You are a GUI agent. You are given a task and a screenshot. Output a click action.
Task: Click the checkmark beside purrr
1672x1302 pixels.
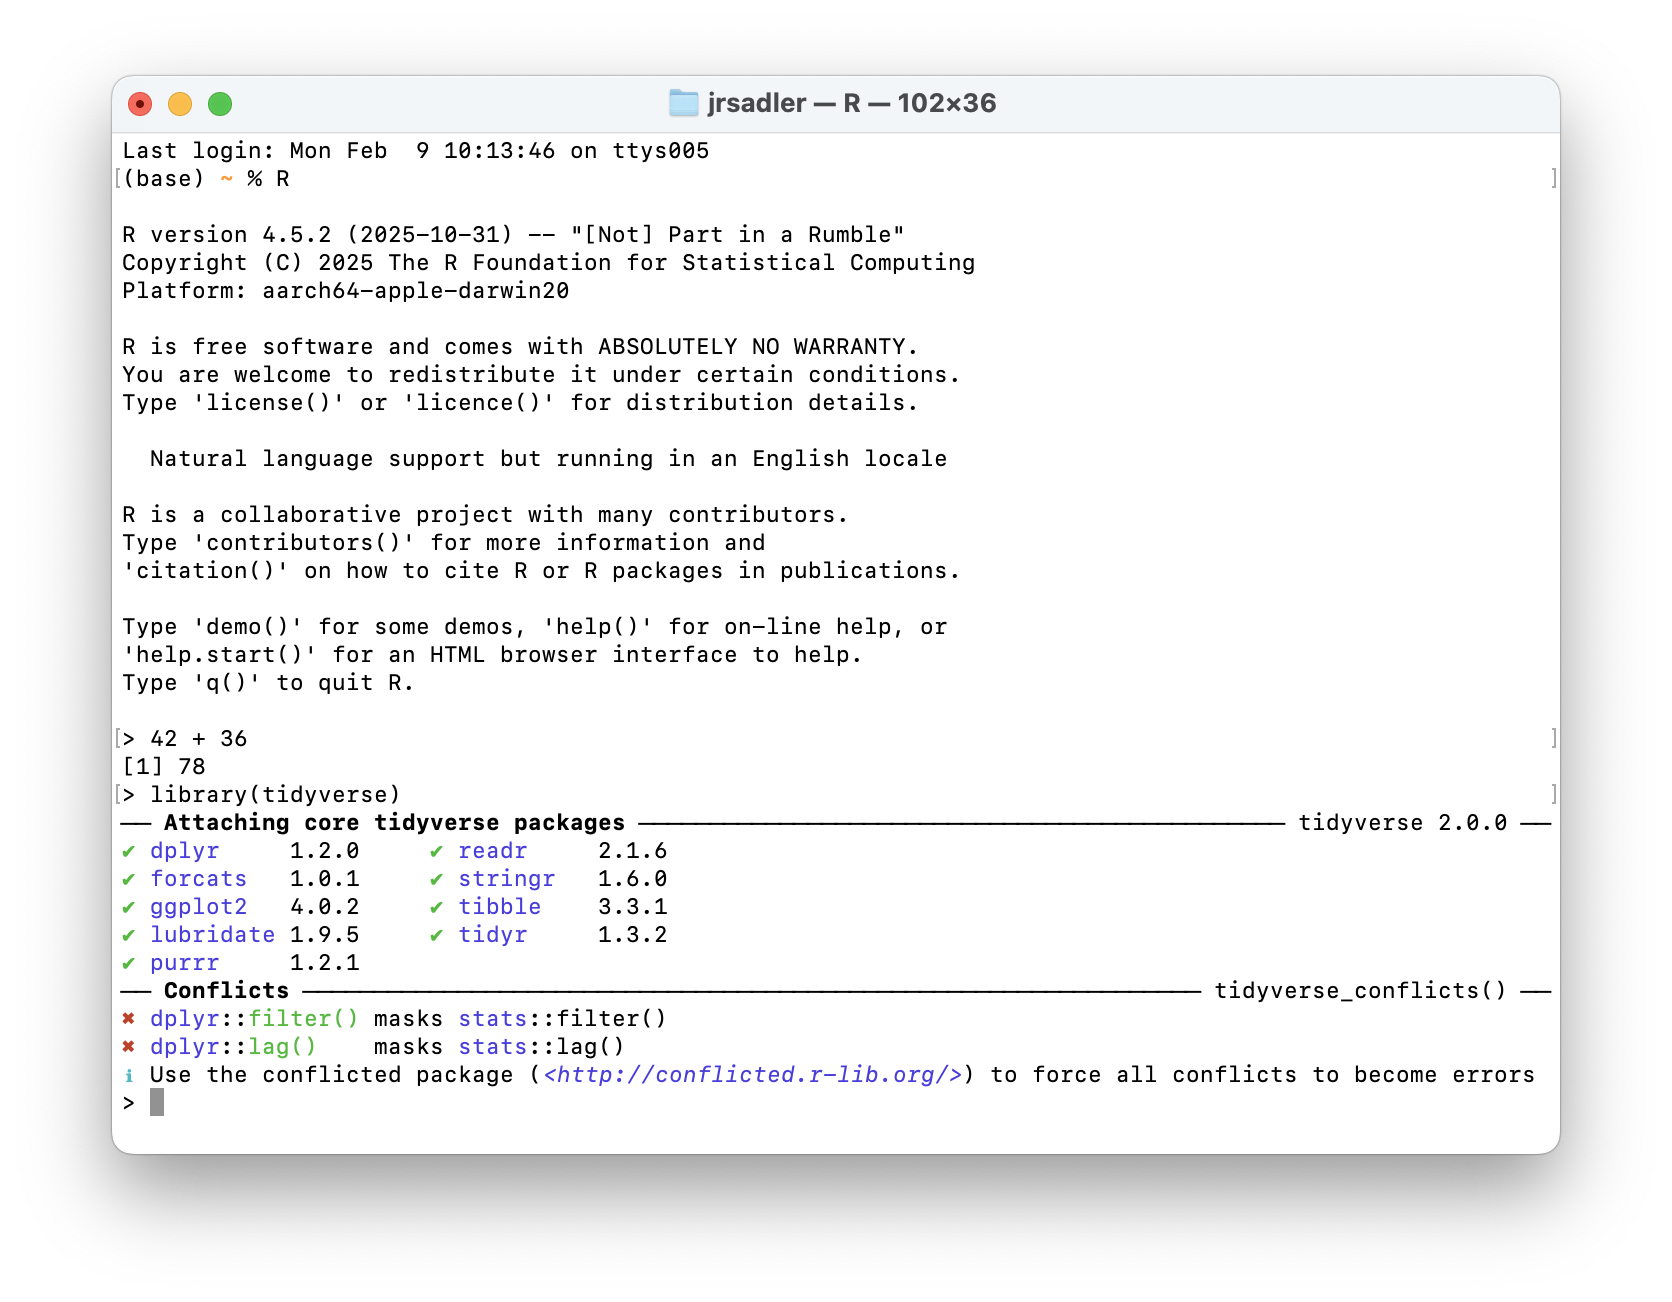128,963
